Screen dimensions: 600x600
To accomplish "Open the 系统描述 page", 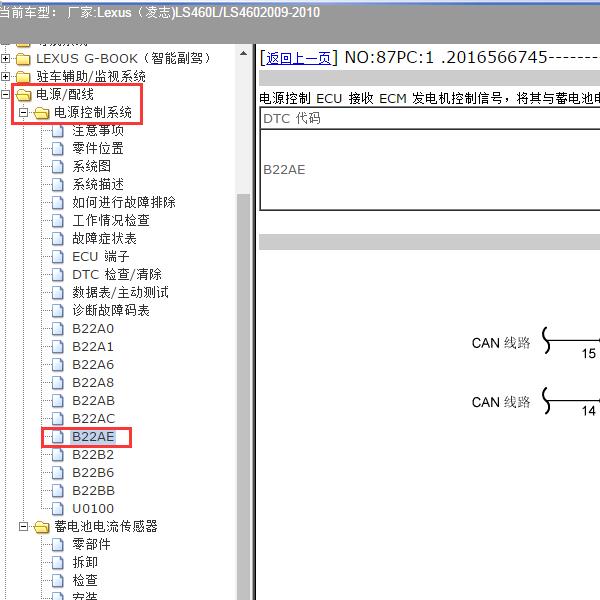I will coord(98,184).
